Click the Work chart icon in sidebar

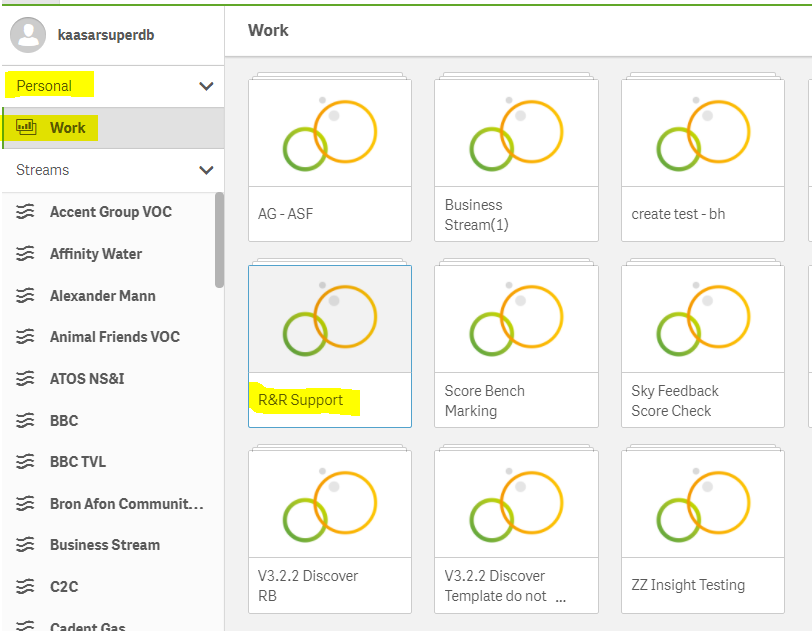pos(26,127)
